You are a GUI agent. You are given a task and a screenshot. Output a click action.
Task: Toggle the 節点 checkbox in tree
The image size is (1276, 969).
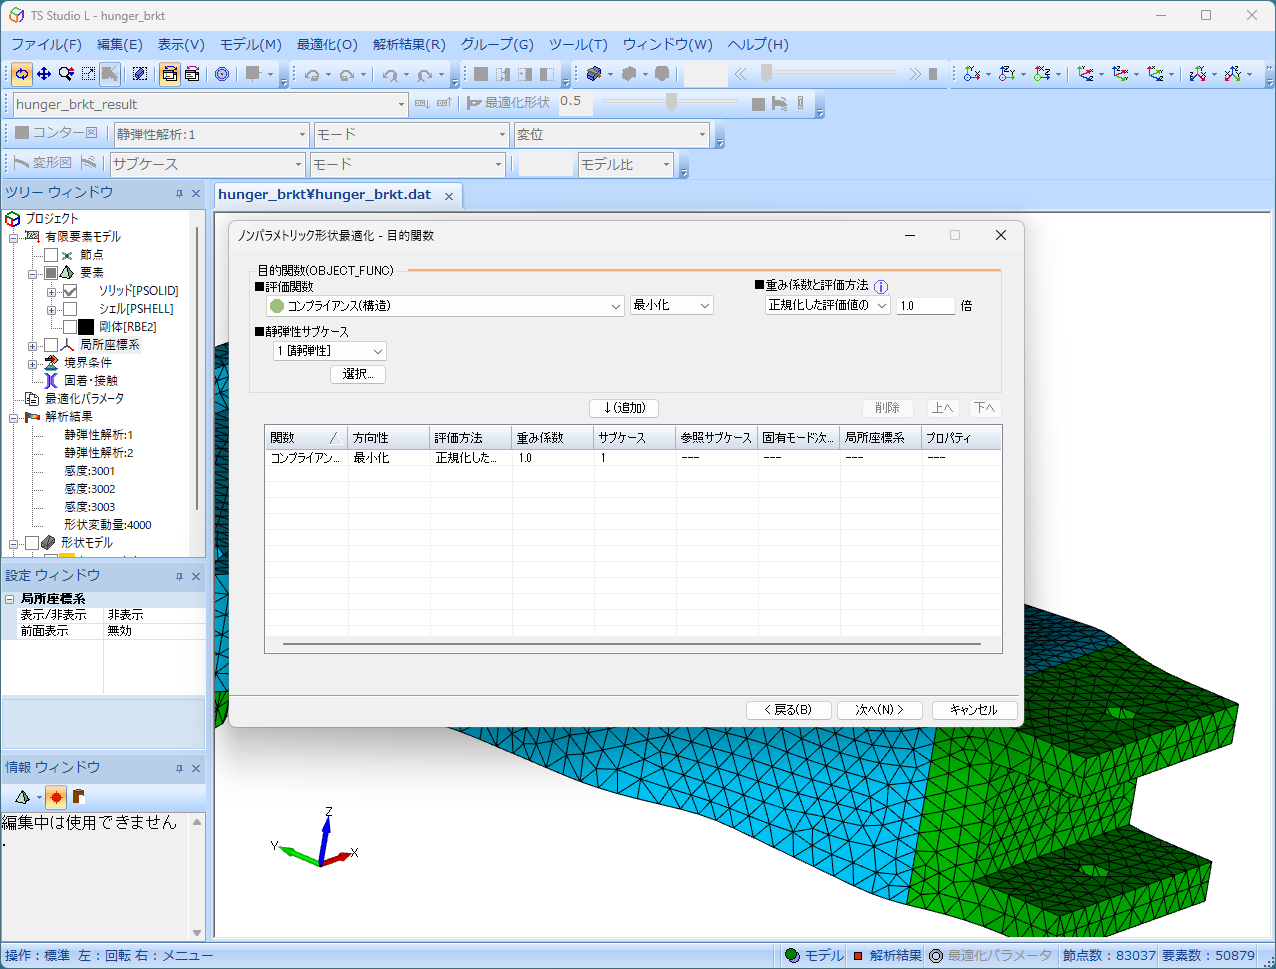51,255
